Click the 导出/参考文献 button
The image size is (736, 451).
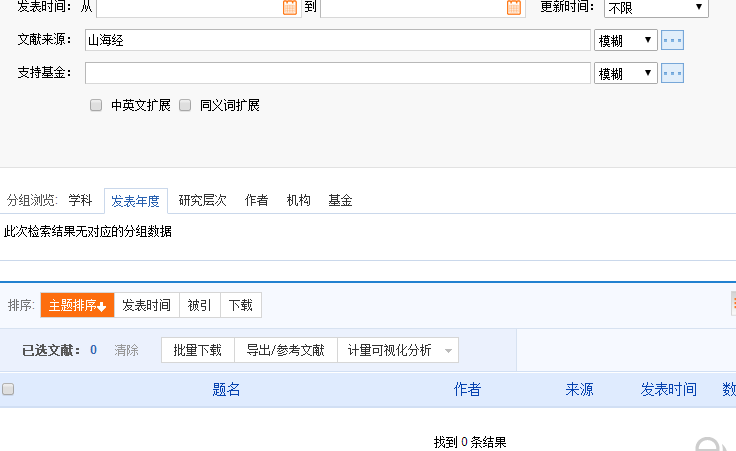(285, 350)
